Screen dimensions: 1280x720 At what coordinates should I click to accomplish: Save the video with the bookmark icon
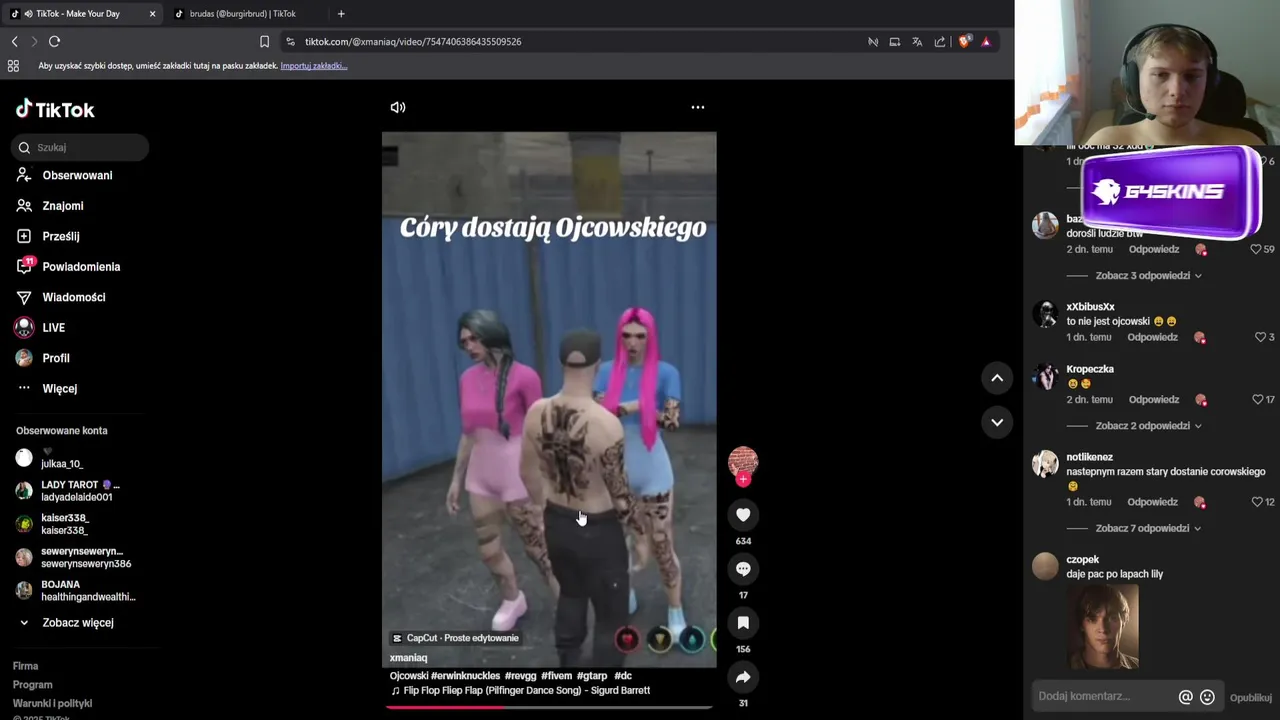pyautogui.click(x=743, y=623)
